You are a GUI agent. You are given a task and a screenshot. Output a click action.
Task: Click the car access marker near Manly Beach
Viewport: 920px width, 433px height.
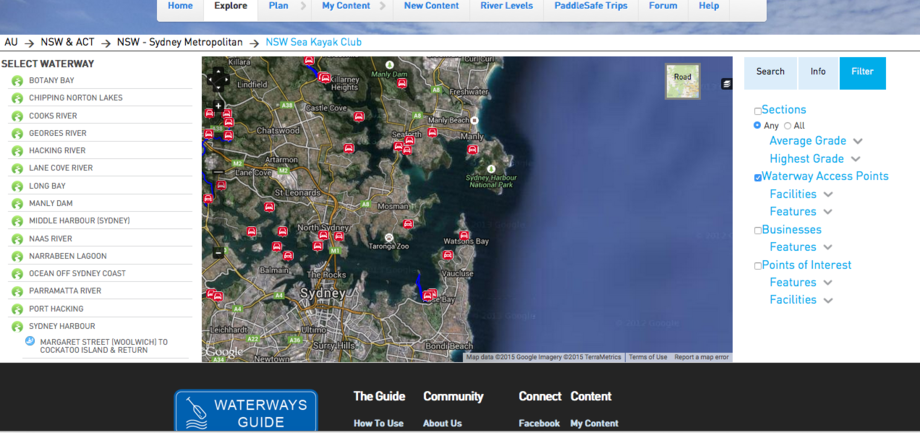tap(432, 132)
